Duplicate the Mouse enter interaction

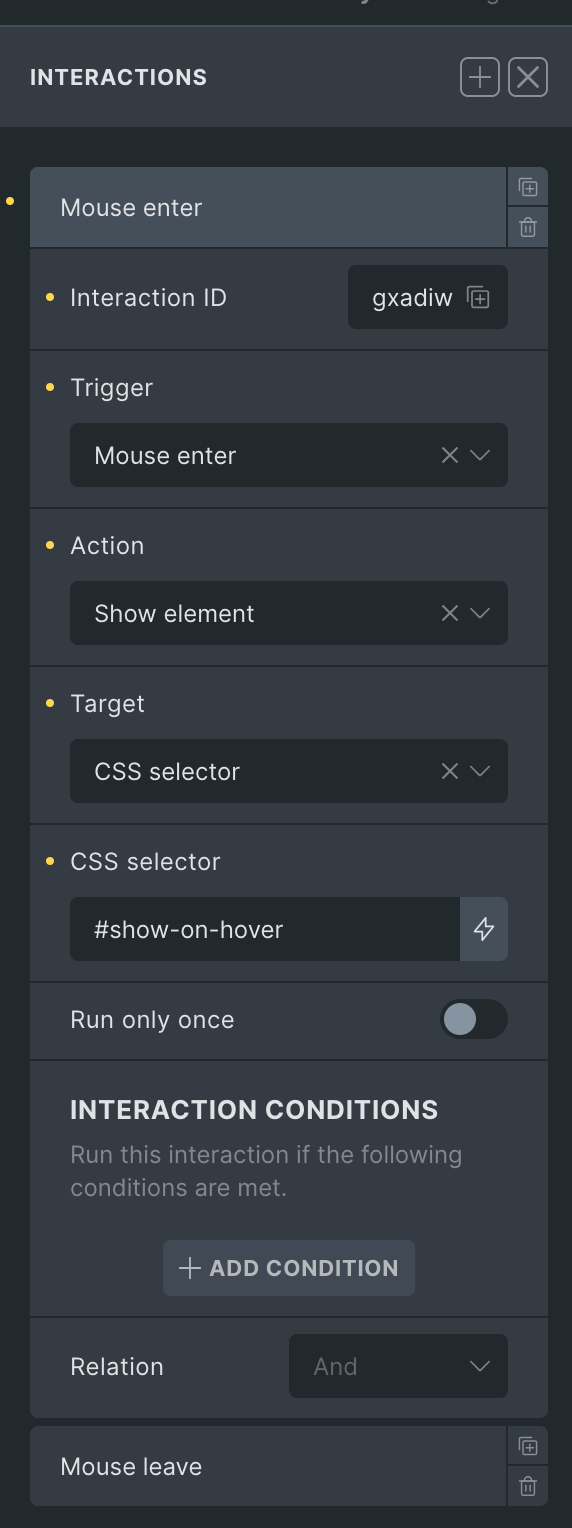click(x=528, y=187)
